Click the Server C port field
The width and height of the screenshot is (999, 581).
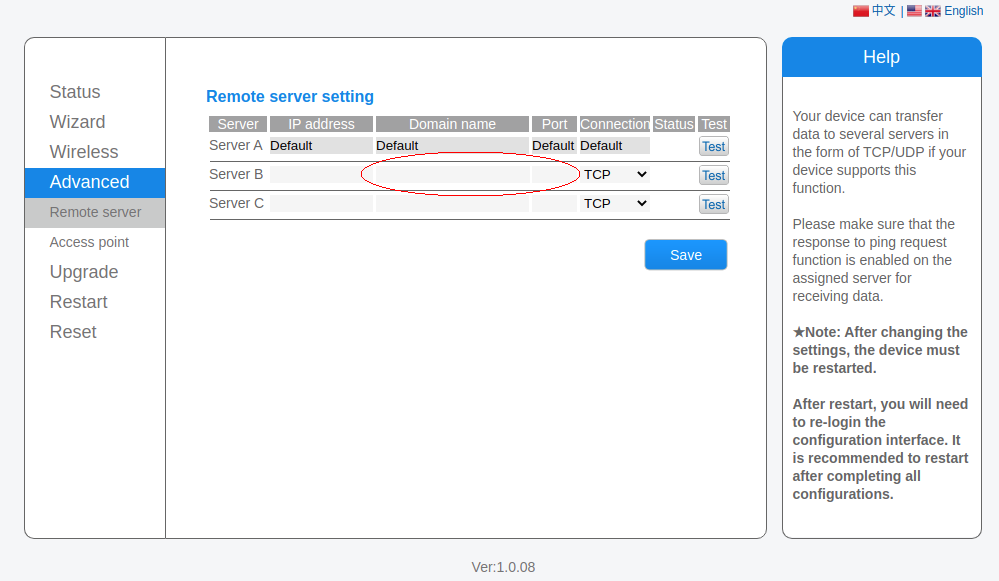coord(554,203)
